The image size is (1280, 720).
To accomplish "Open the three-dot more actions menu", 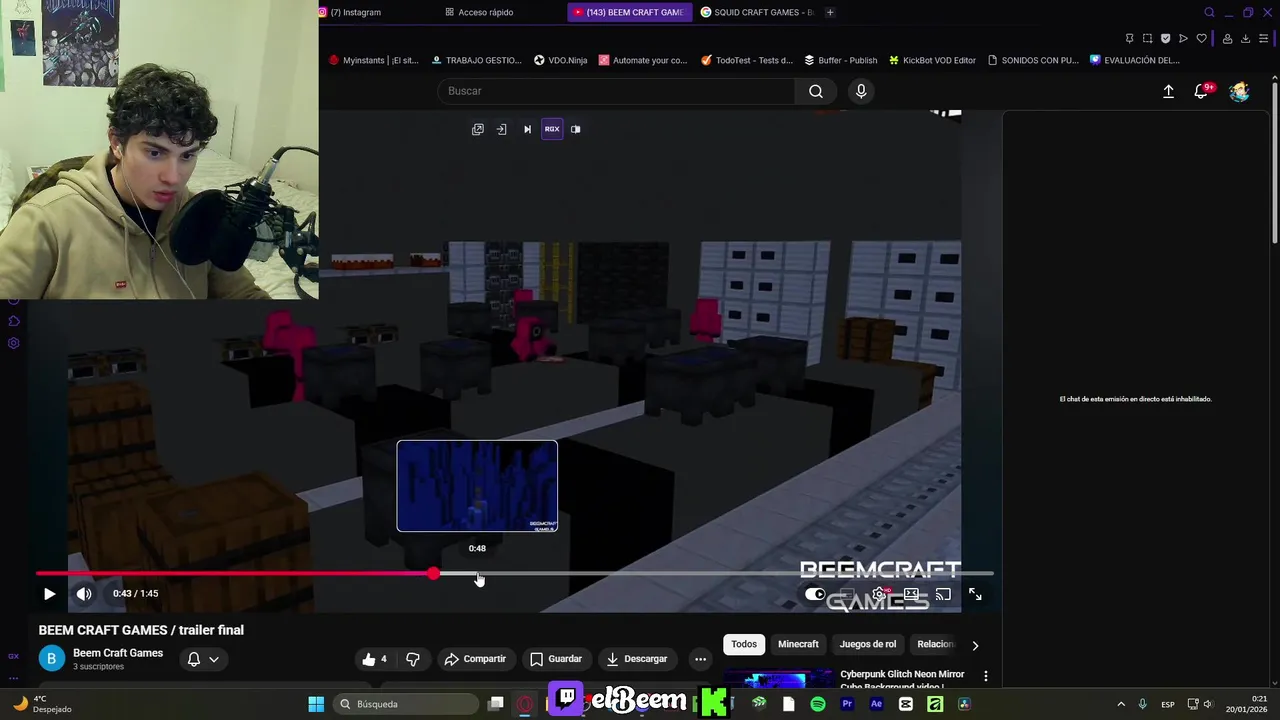I will [x=700, y=659].
